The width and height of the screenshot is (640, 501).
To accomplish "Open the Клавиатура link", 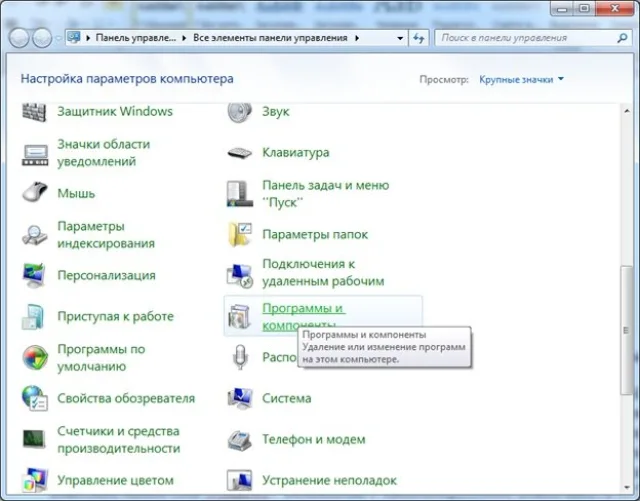I will [x=296, y=153].
